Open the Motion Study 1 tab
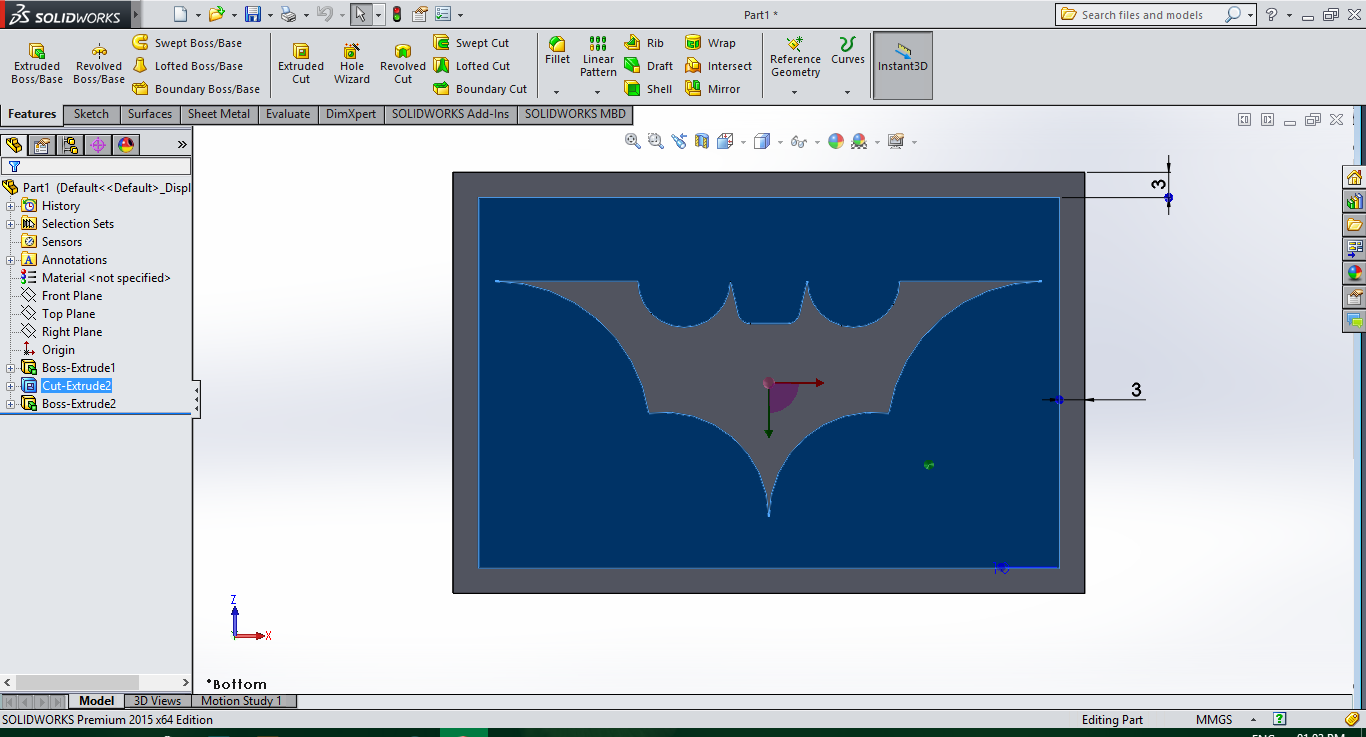 [242, 701]
